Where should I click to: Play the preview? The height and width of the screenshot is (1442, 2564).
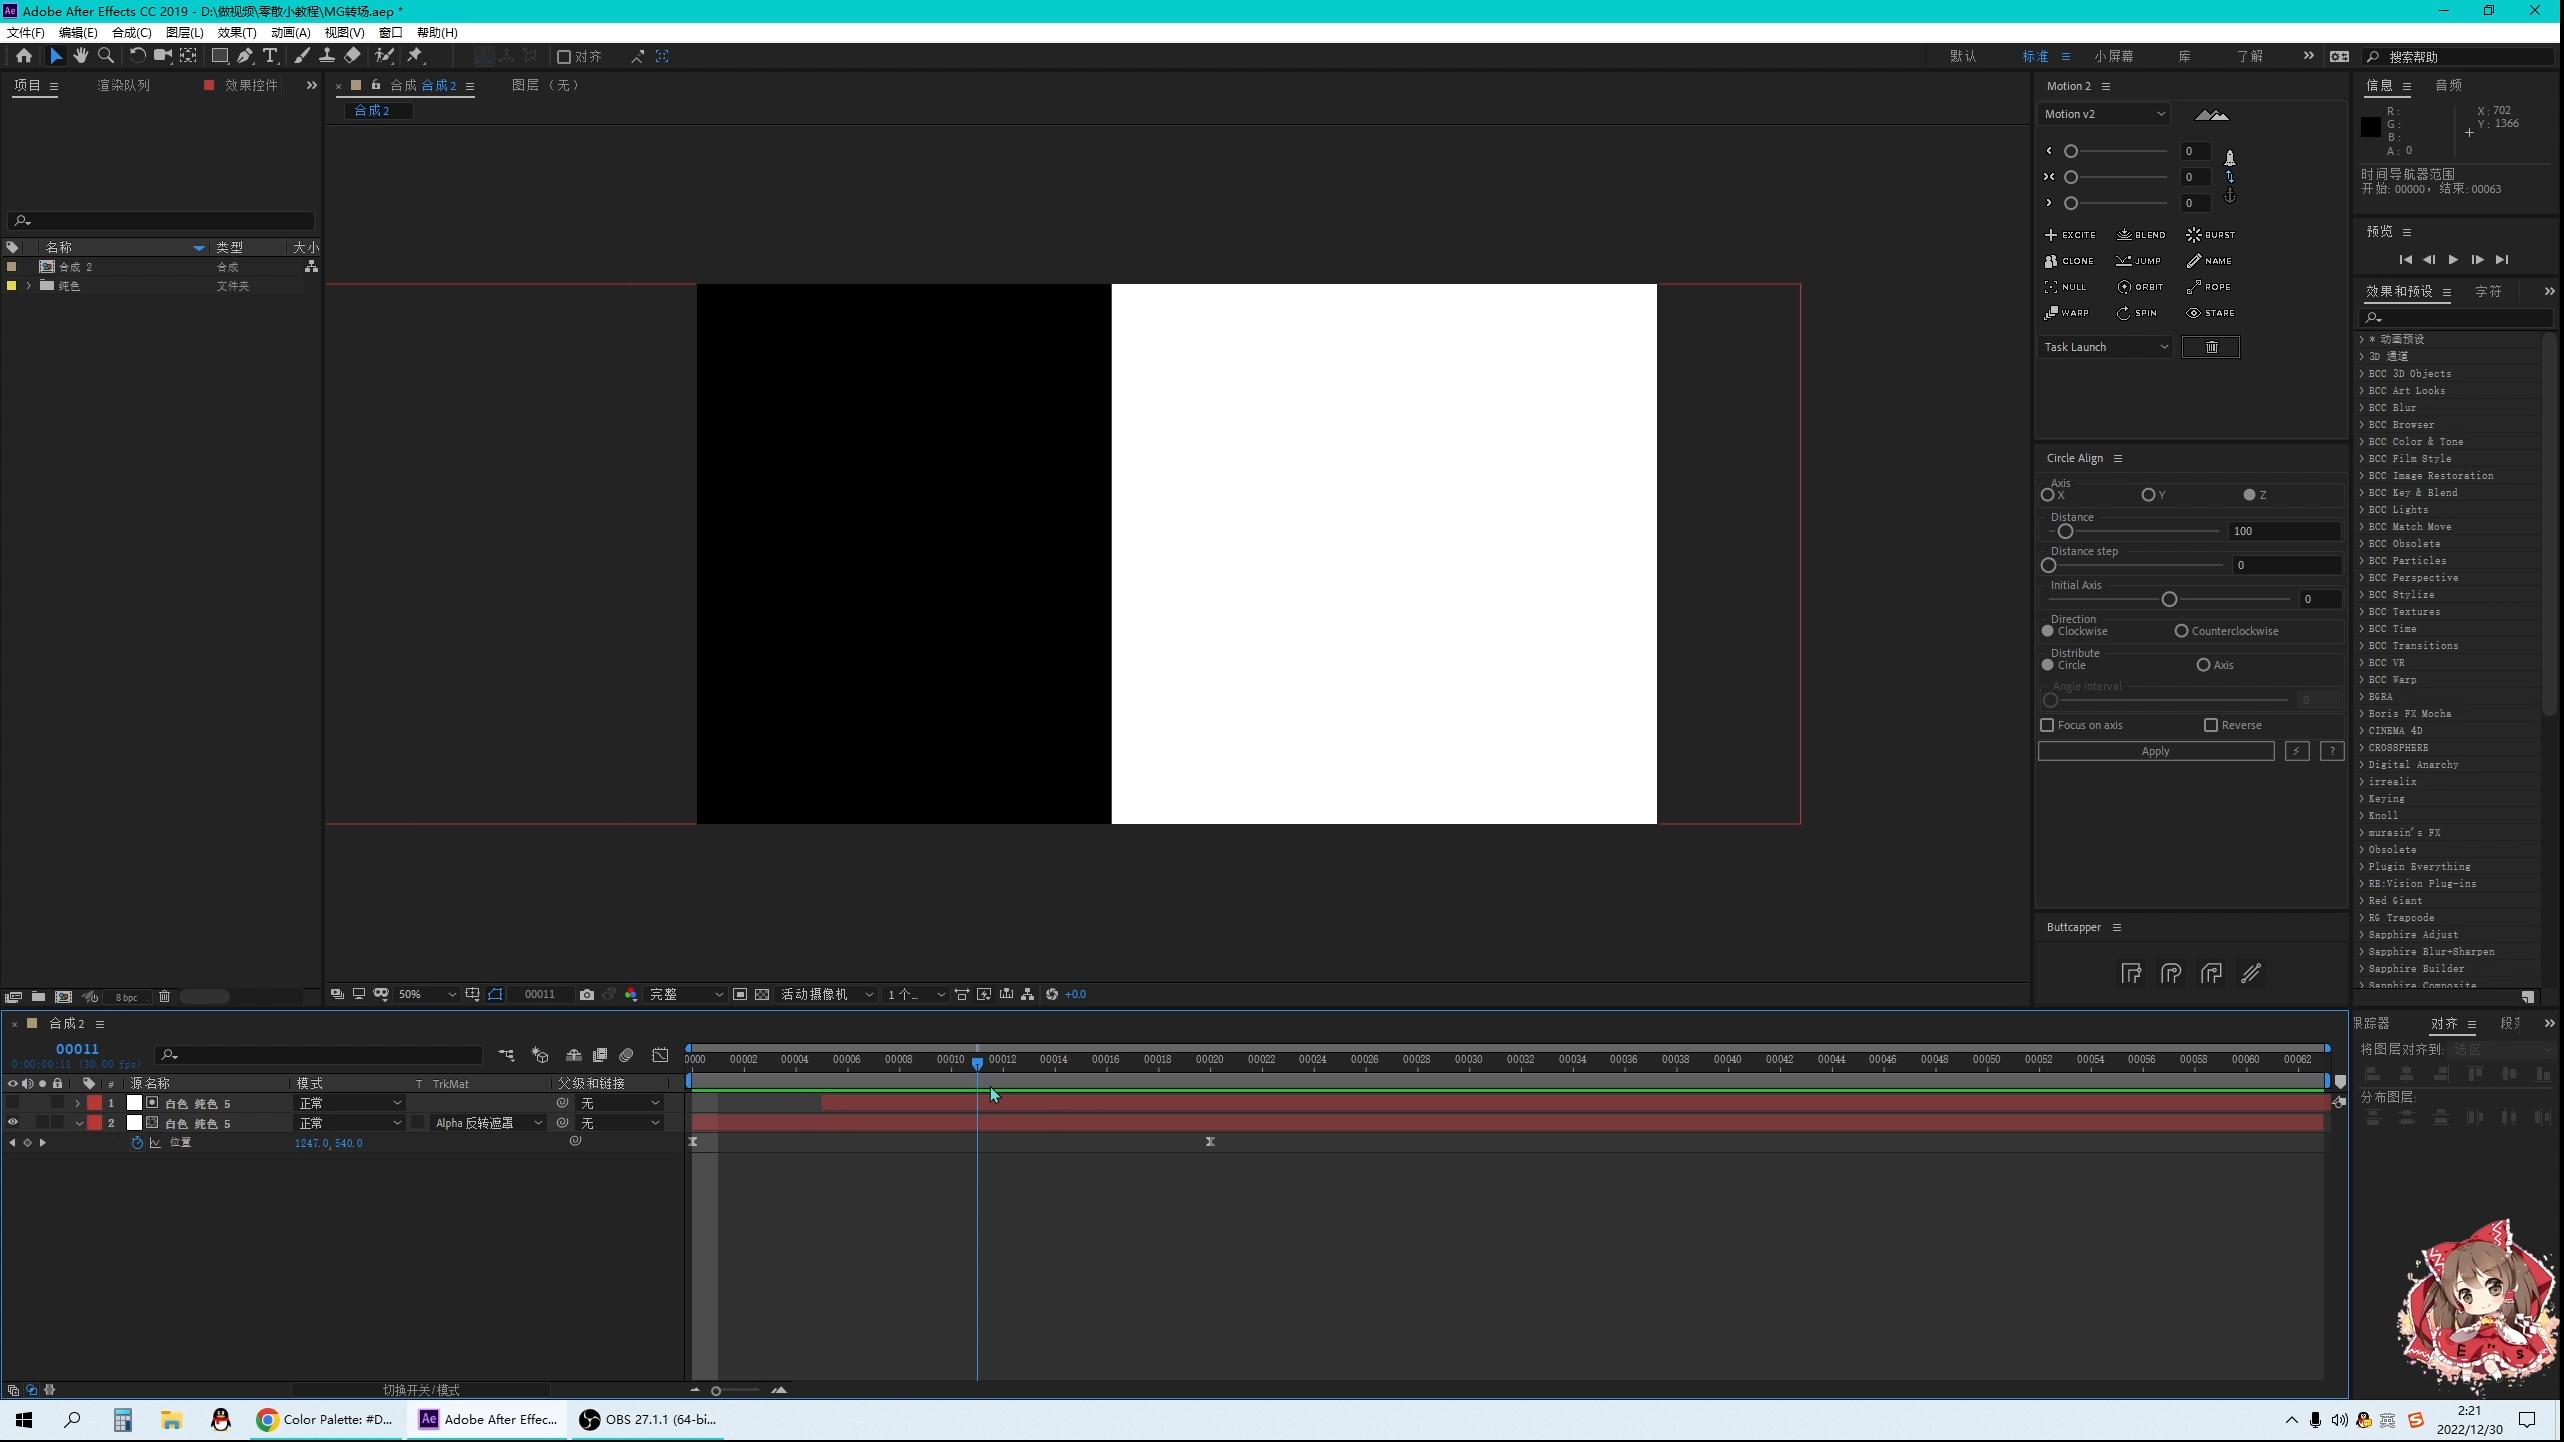2453,260
